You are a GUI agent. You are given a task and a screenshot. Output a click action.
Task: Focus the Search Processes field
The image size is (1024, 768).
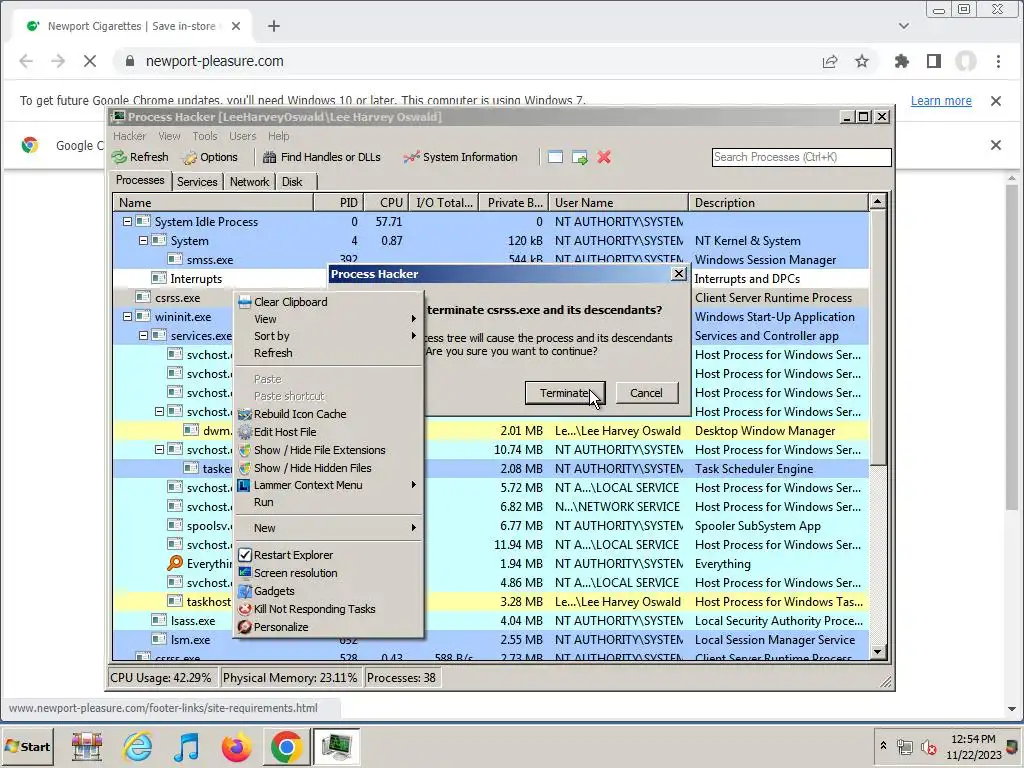click(x=801, y=157)
